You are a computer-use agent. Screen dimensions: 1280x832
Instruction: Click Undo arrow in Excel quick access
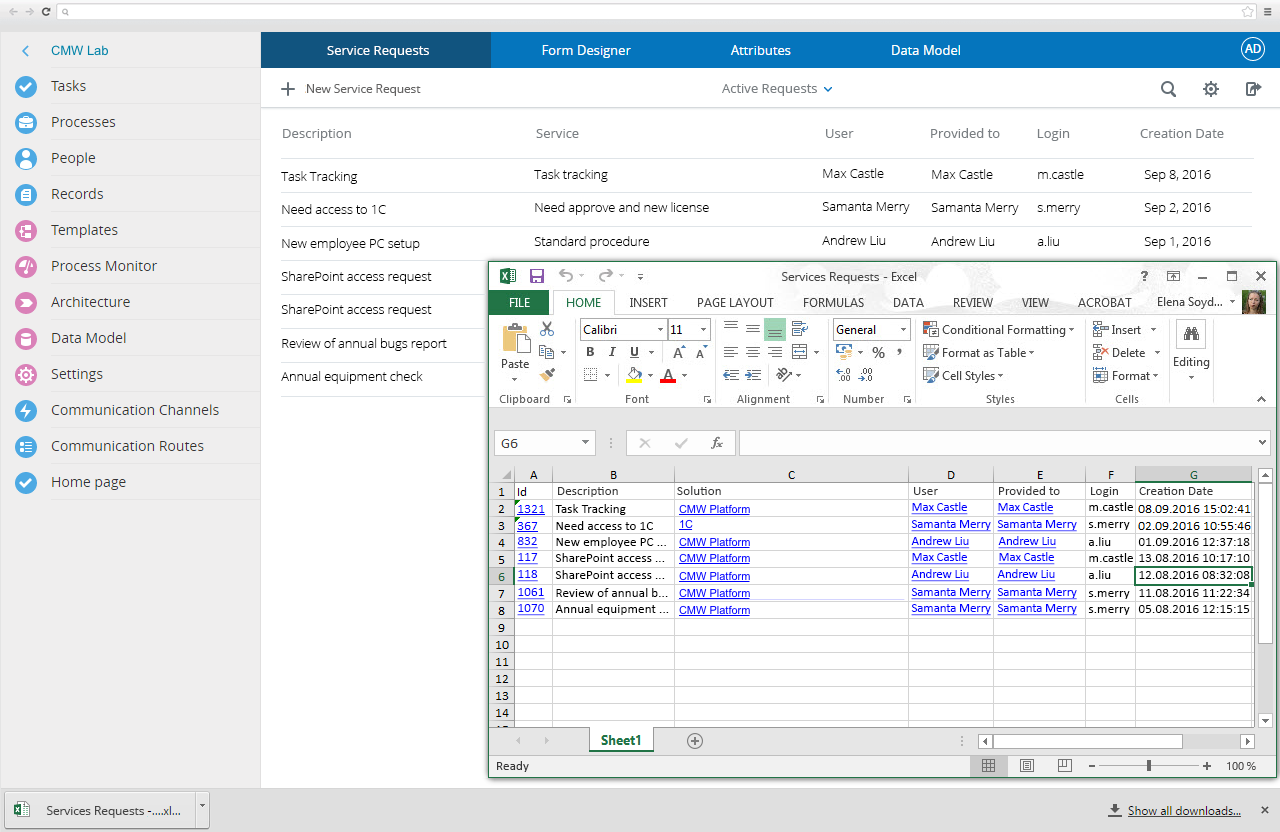566,276
